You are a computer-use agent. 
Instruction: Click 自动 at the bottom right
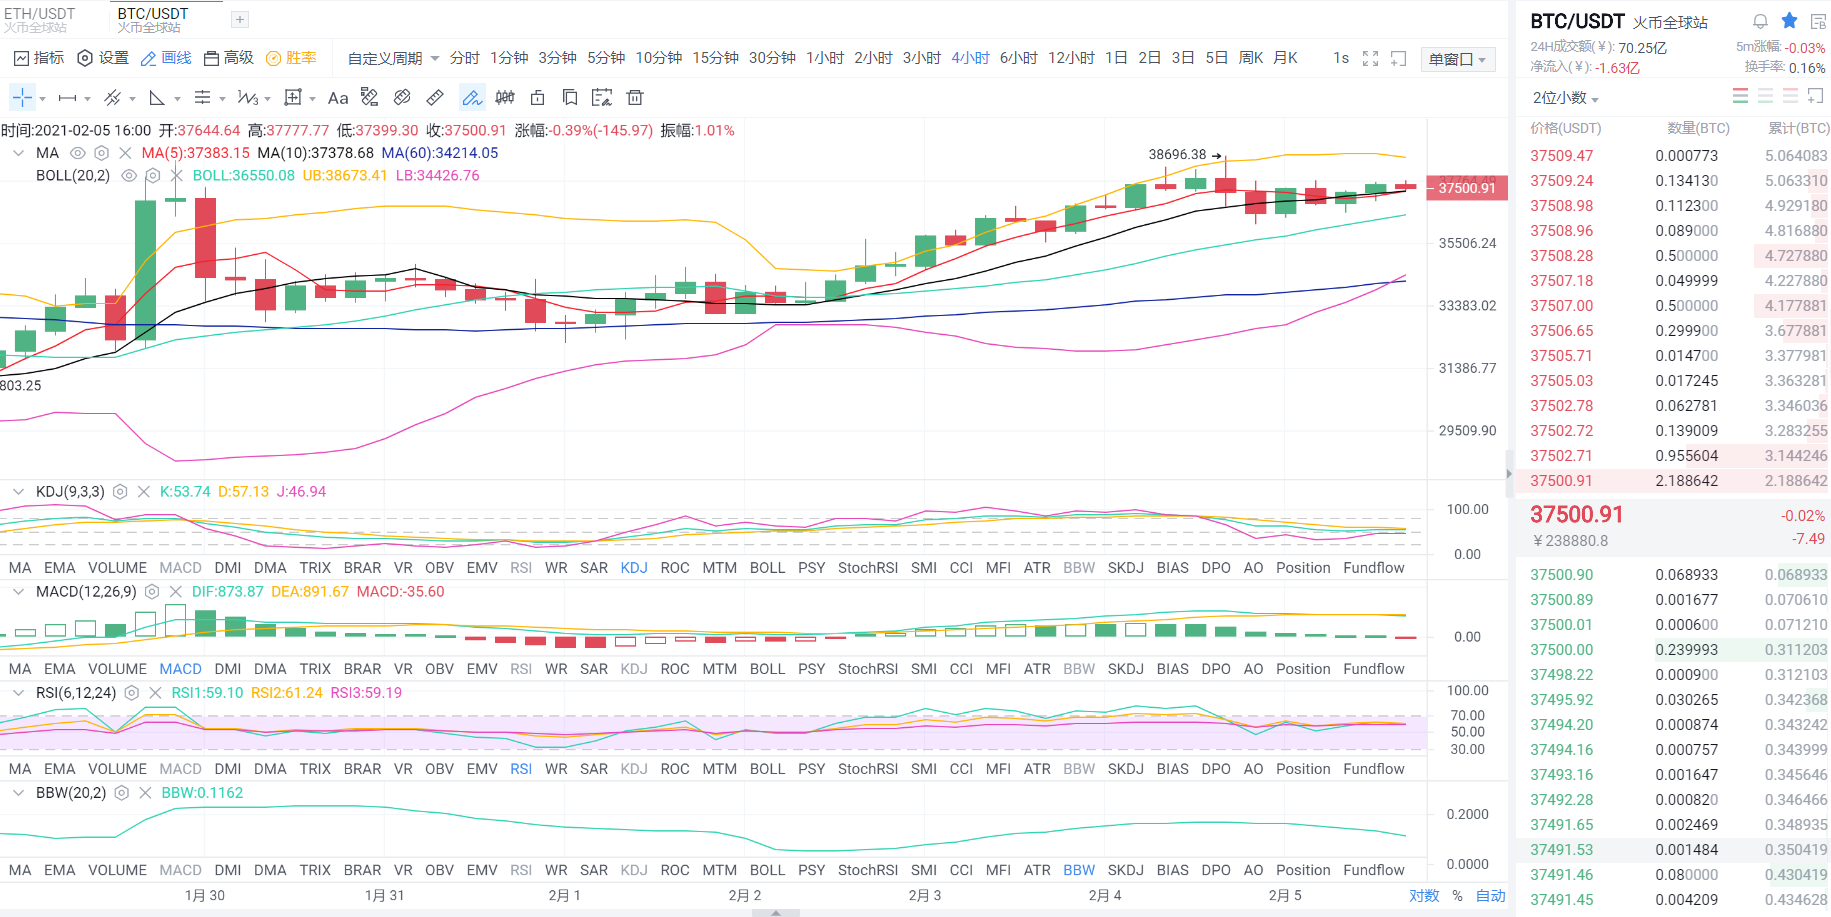tap(1490, 895)
